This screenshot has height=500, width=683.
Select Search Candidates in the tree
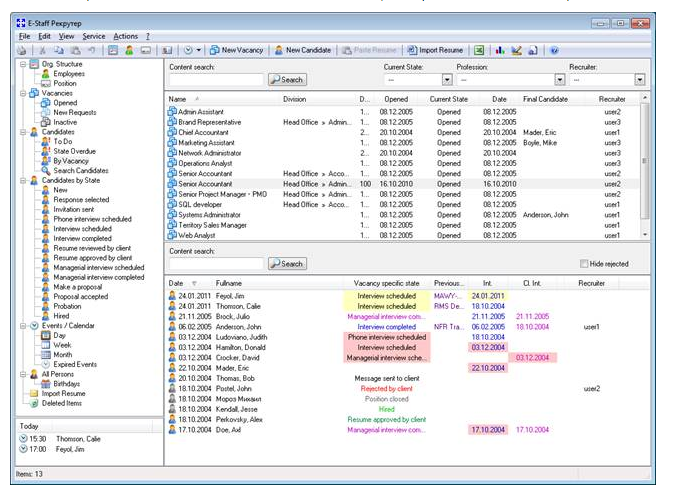point(81,171)
